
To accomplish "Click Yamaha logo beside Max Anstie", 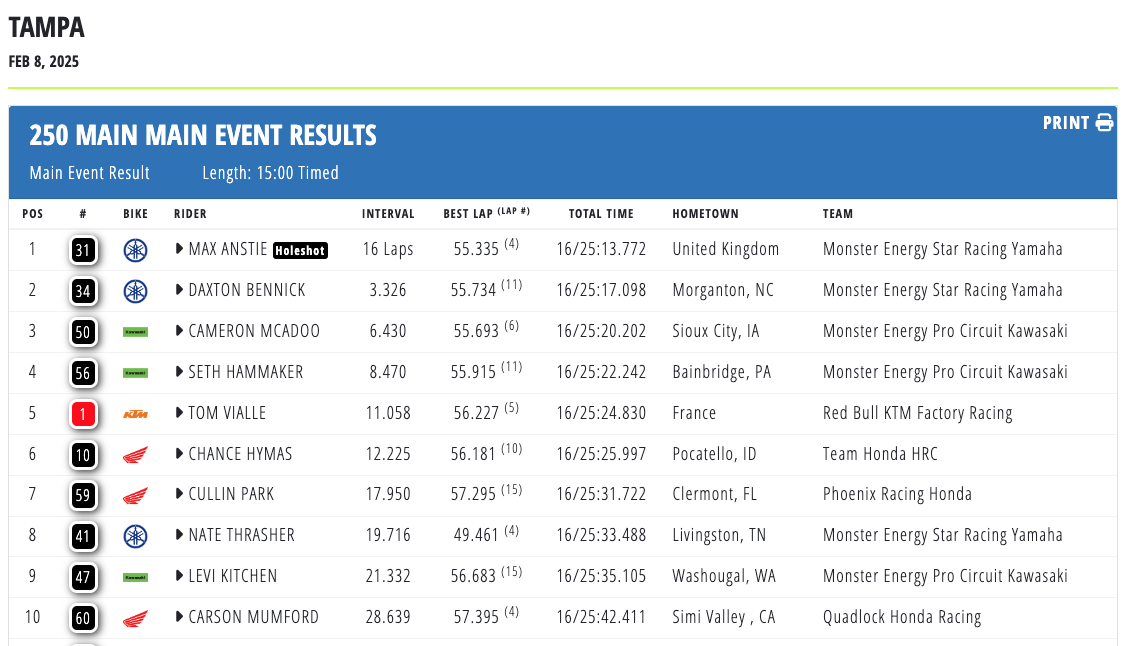I will coord(134,250).
